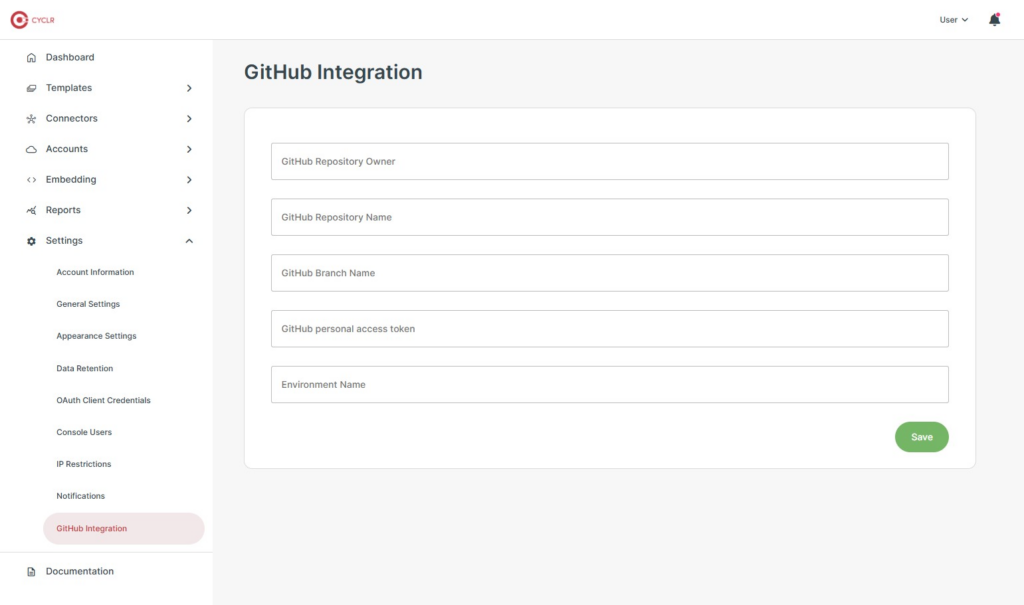Open General Settings
This screenshot has width=1024, height=605.
point(88,304)
